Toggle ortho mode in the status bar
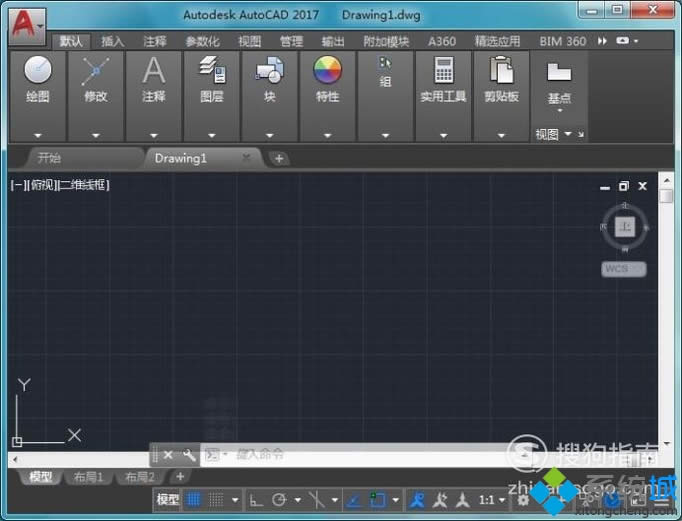Viewport: 682px width, 521px height. pyautogui.click(x=256, y=500)
